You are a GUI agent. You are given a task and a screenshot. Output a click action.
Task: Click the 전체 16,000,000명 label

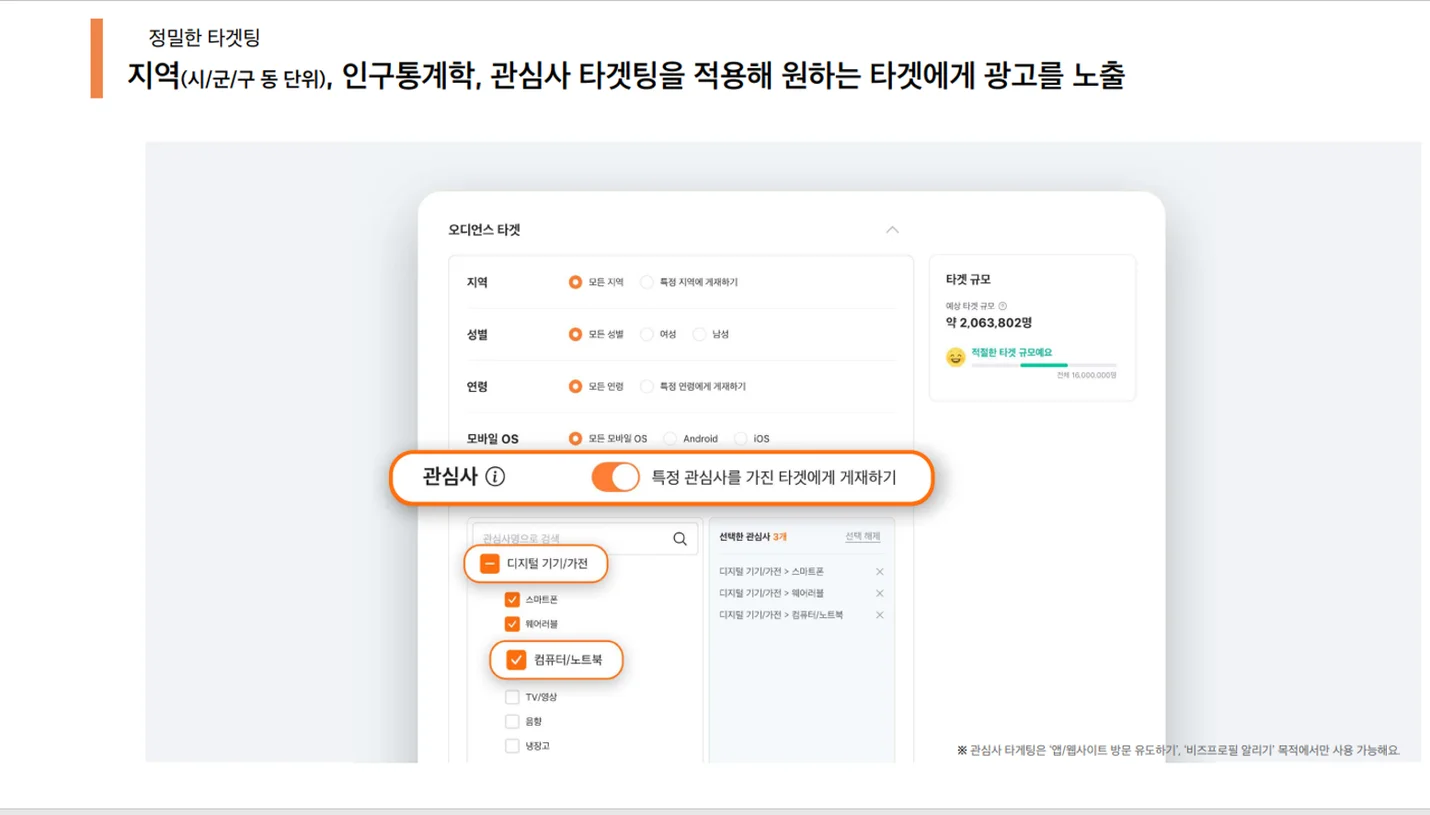tap(1086, 375)
